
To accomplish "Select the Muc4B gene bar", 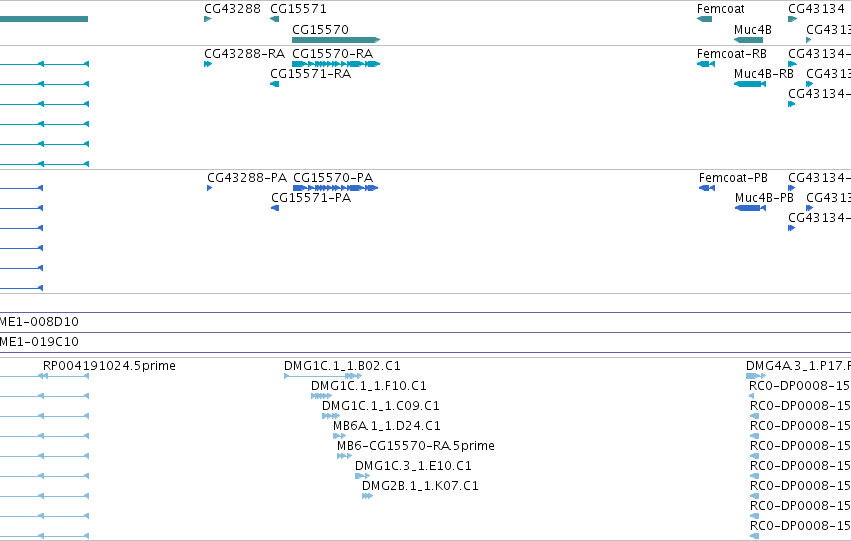I will [748, 40].
